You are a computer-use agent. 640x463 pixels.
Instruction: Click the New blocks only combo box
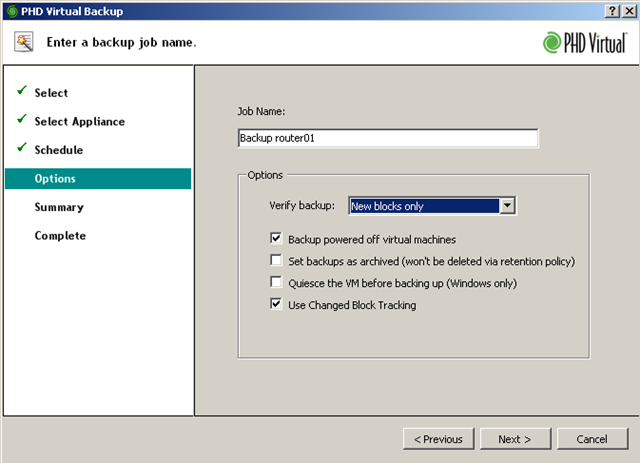(x=423, y=206)
